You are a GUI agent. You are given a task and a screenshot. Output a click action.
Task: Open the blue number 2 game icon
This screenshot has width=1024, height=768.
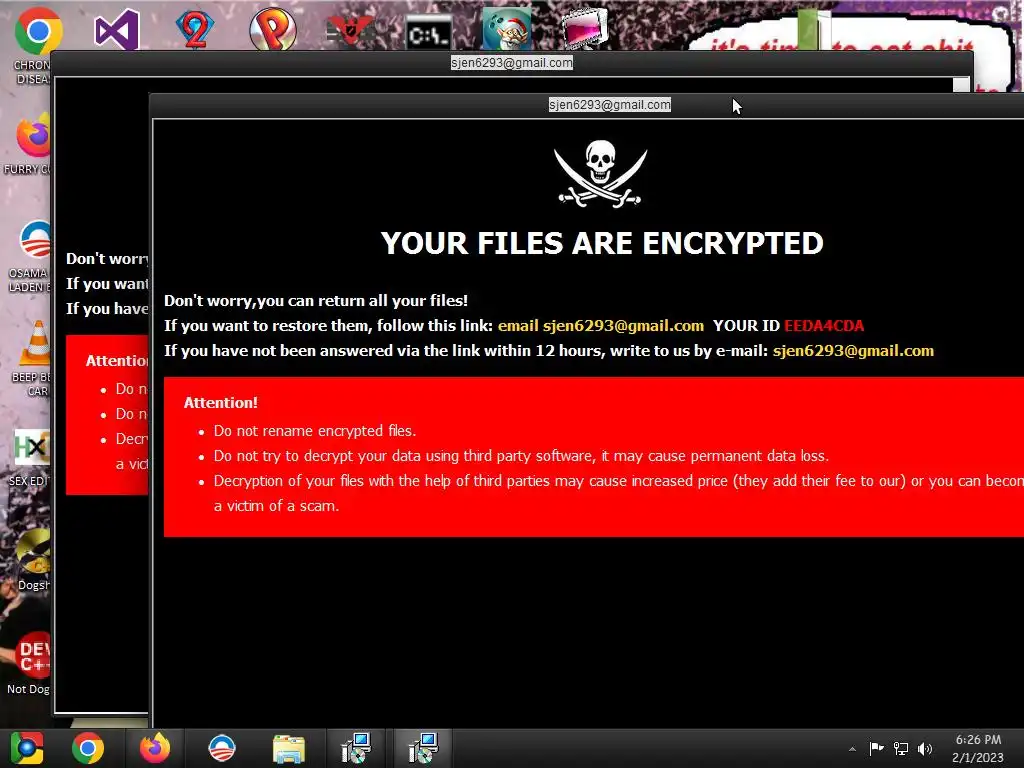tap(195, 30)
